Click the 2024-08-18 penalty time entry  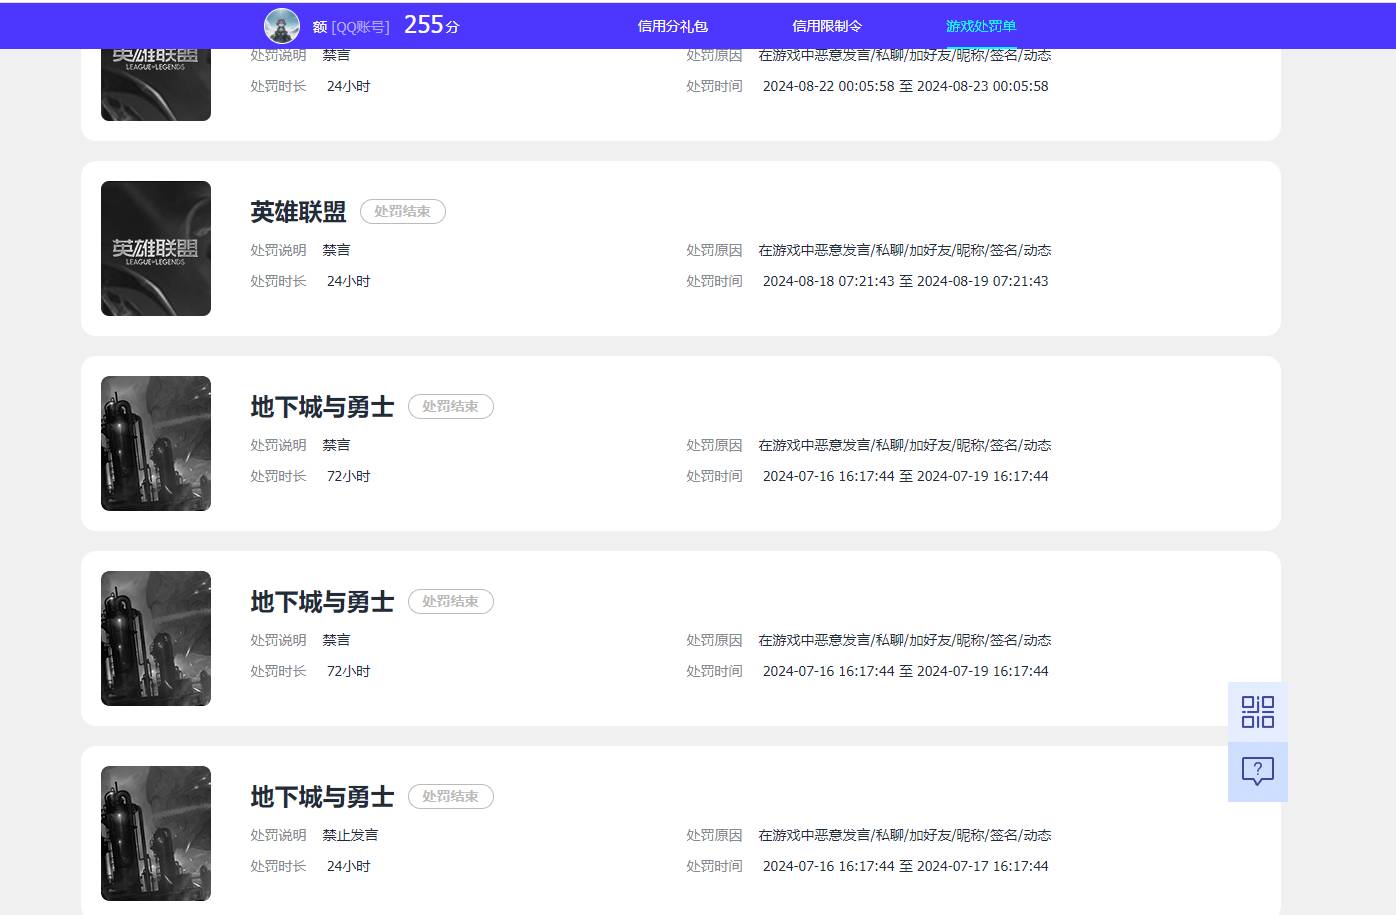point(904,281)
